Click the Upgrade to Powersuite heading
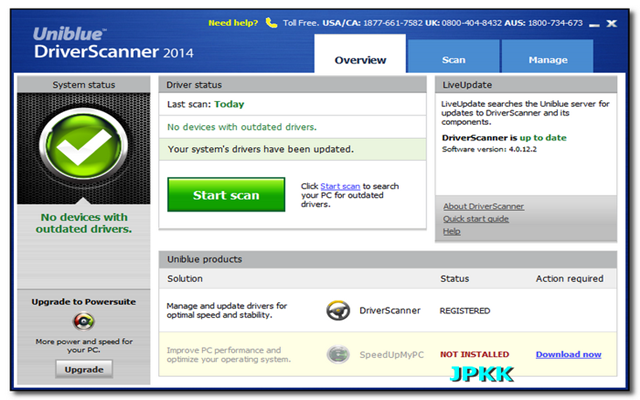Screen dimensions: 640x400 click(x=84, y=302)
